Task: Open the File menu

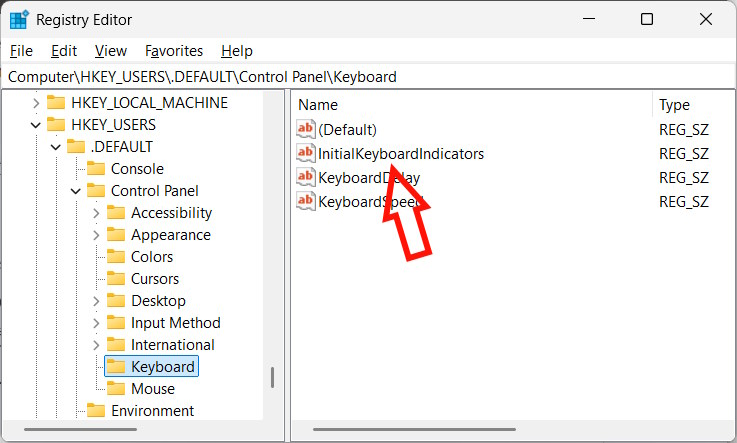Action: pyautogui.click(x=21, y=51)
